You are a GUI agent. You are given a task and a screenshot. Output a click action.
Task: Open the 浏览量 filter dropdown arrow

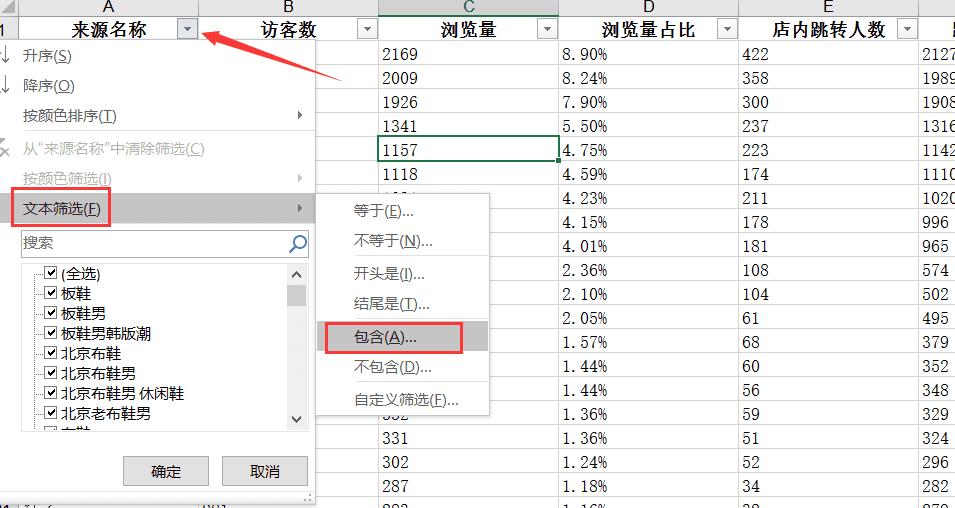548,29
